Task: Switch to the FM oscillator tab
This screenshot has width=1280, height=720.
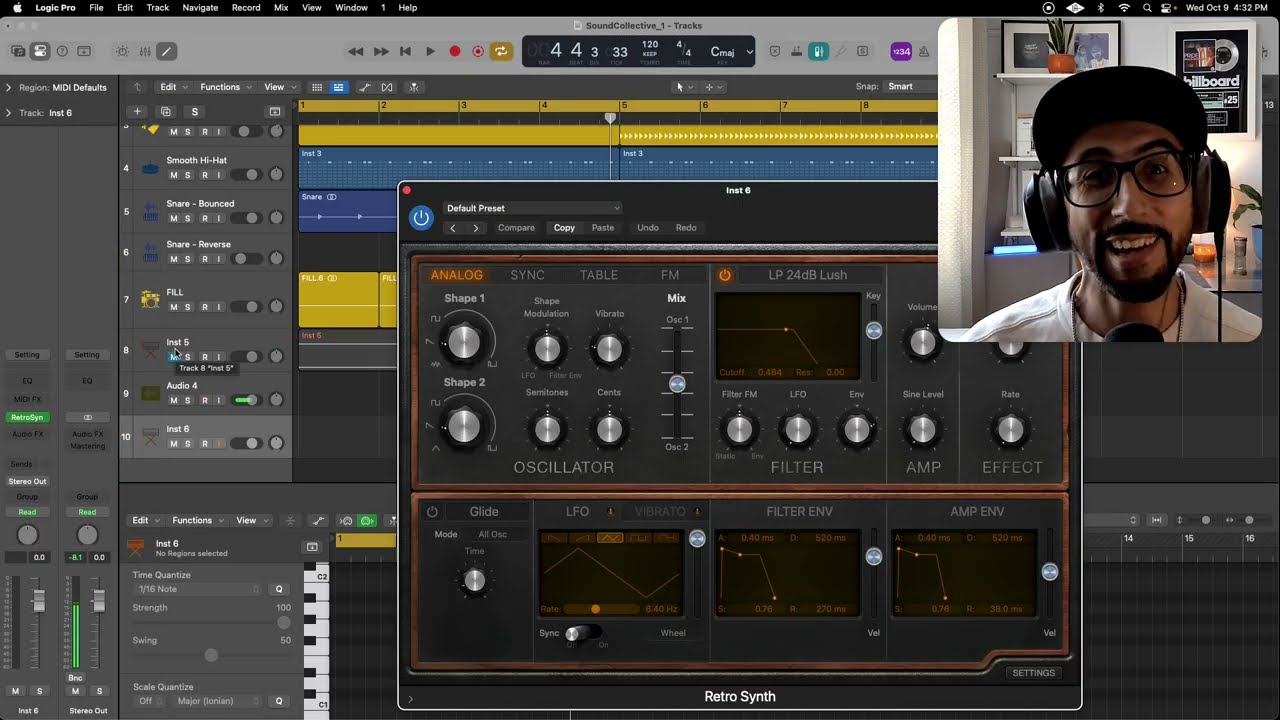Action: click(670, 275)
